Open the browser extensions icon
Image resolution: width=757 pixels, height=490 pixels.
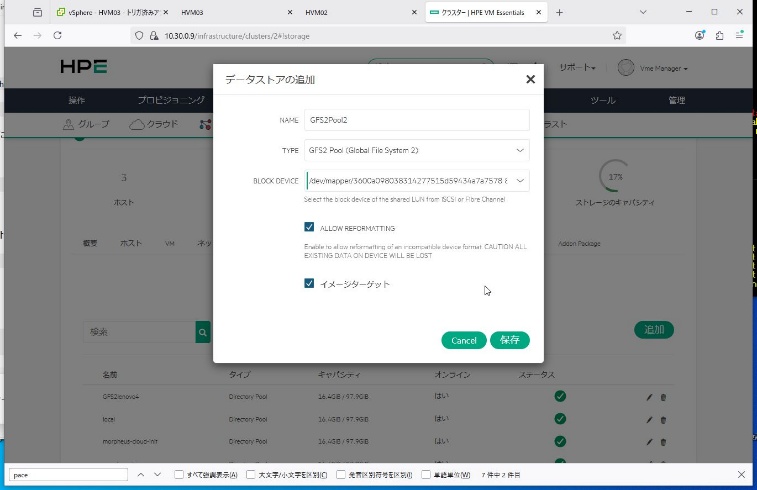pyautogui.click(x=720, y=35)
